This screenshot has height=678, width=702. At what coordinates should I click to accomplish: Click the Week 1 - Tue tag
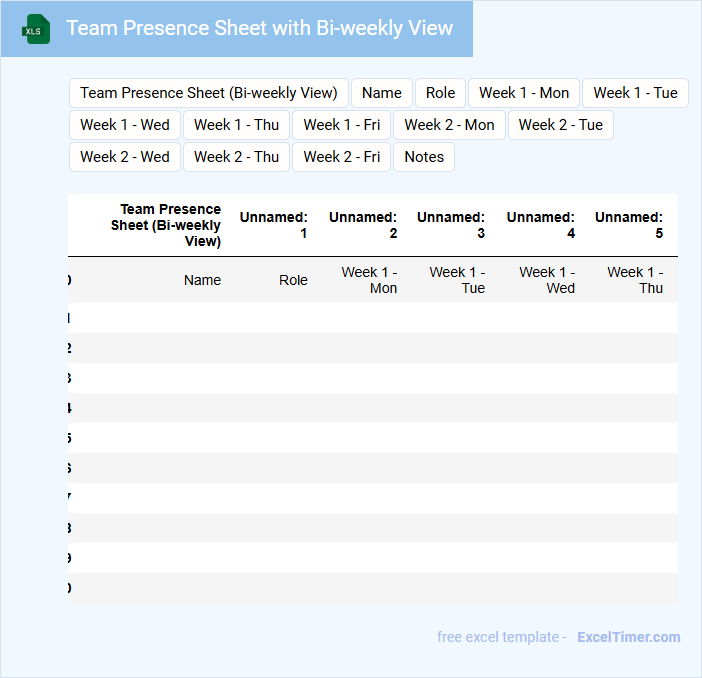635,93
